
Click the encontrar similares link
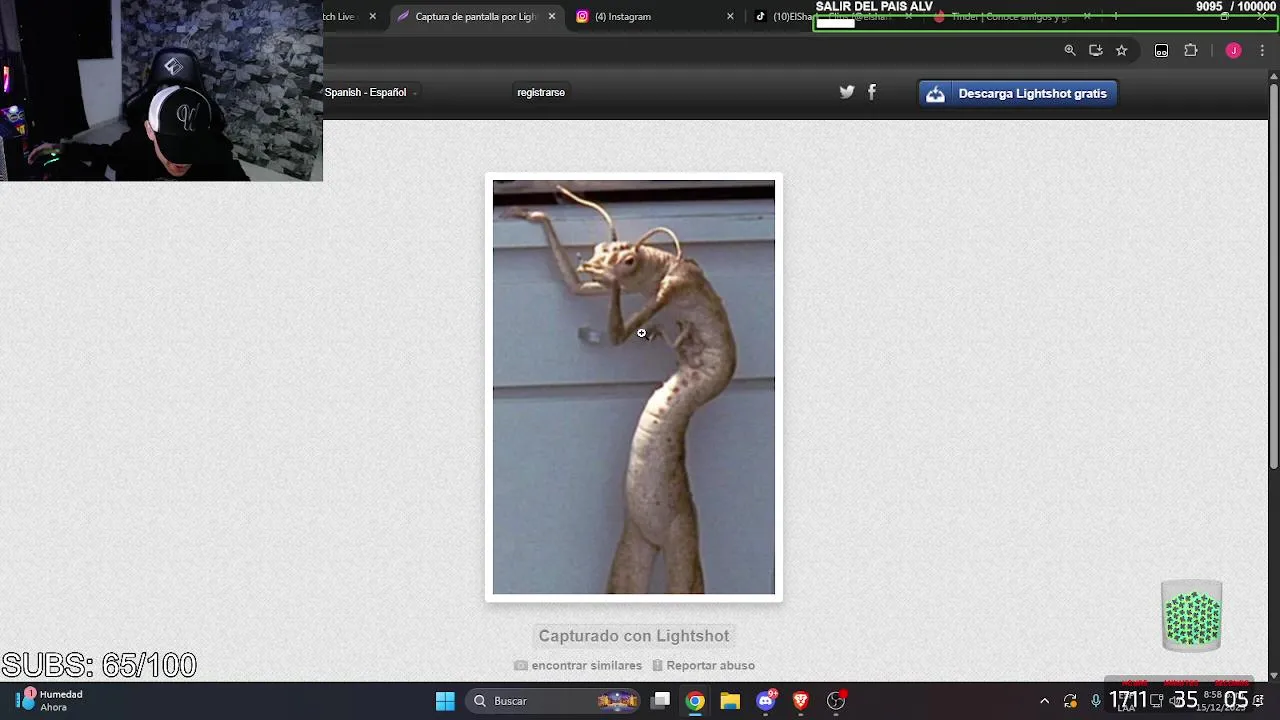[578, 665]
